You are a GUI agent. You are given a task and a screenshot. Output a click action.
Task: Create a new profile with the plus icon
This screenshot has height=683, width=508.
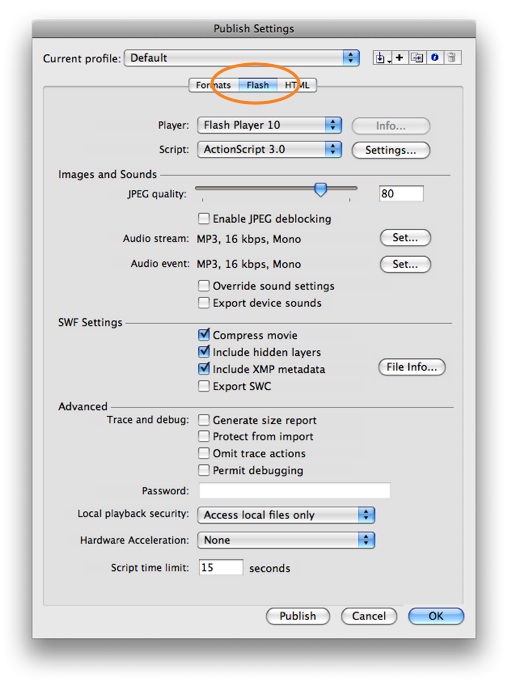(399, 58)
